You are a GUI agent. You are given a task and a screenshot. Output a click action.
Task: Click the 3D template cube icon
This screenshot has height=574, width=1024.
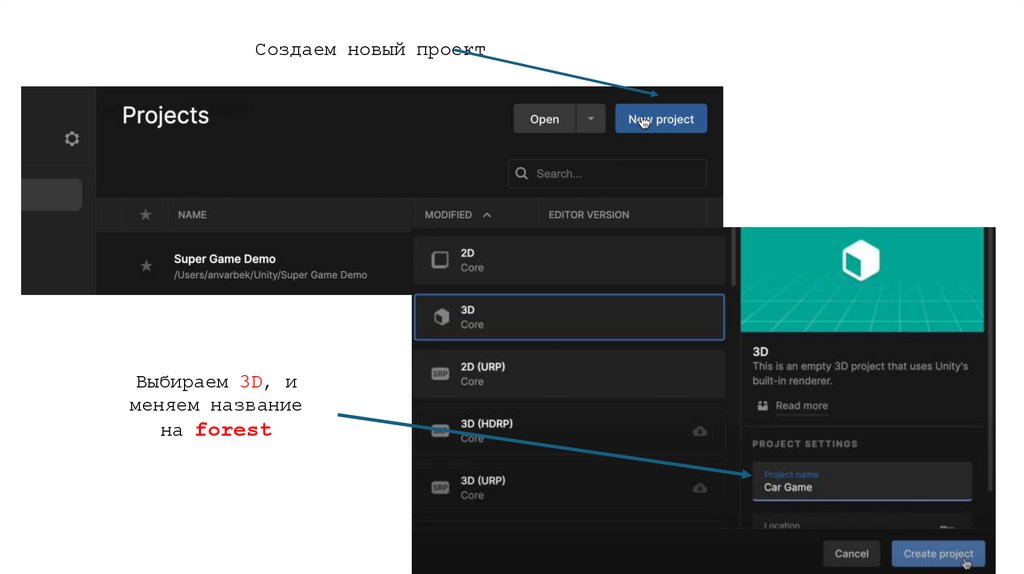point(441,317)
